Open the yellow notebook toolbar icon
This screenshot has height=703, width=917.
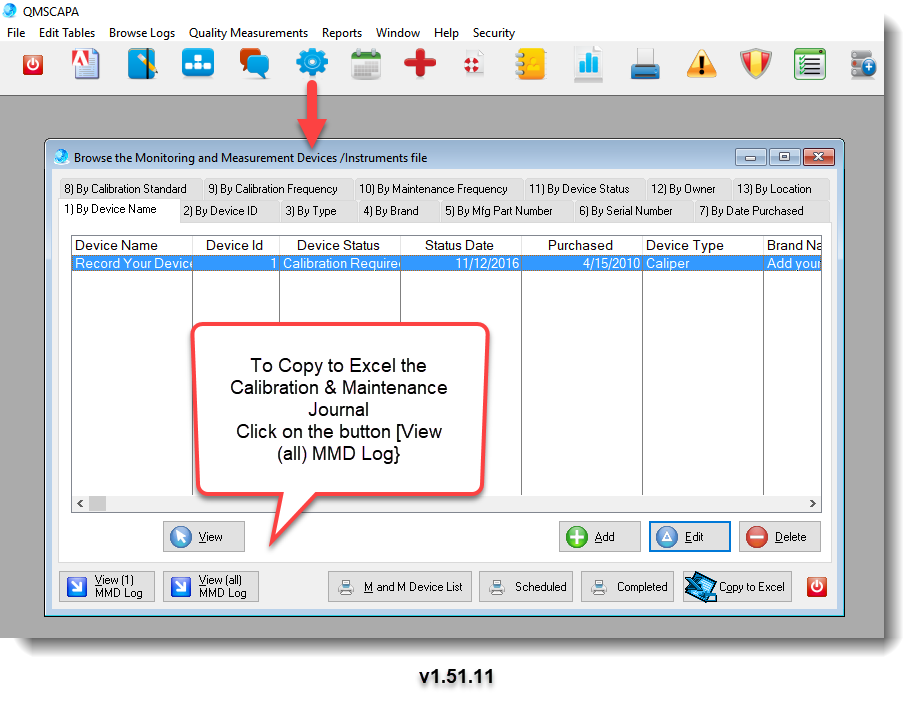(x=529, y=62)
